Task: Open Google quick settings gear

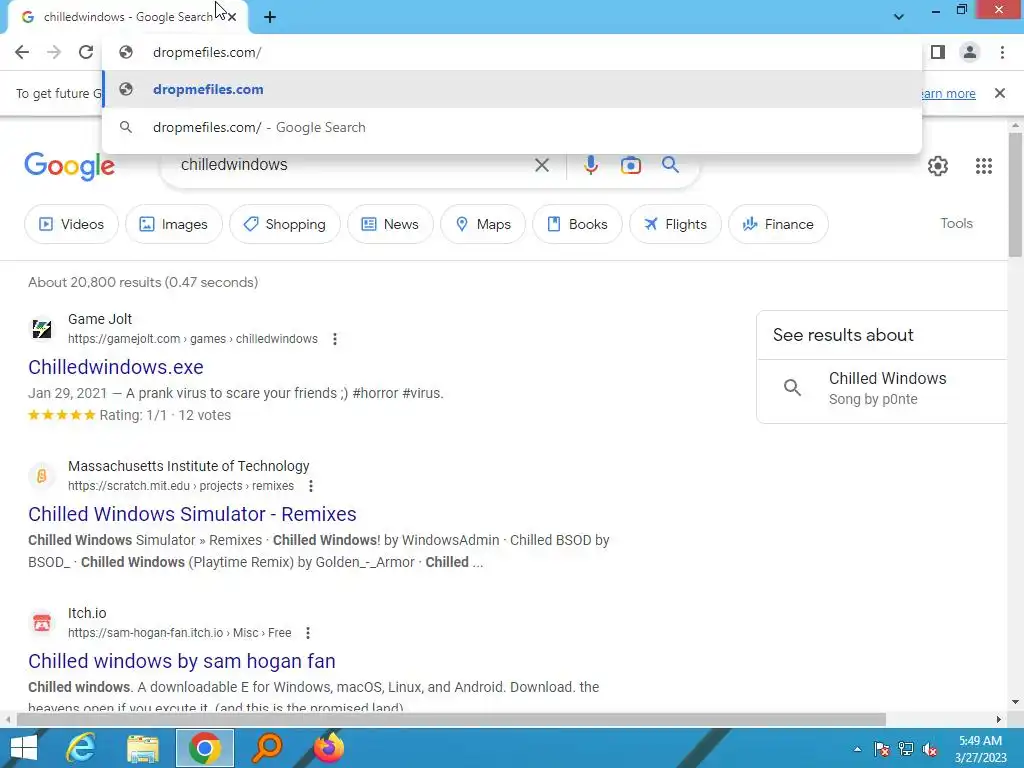Action: coord(938,166)
